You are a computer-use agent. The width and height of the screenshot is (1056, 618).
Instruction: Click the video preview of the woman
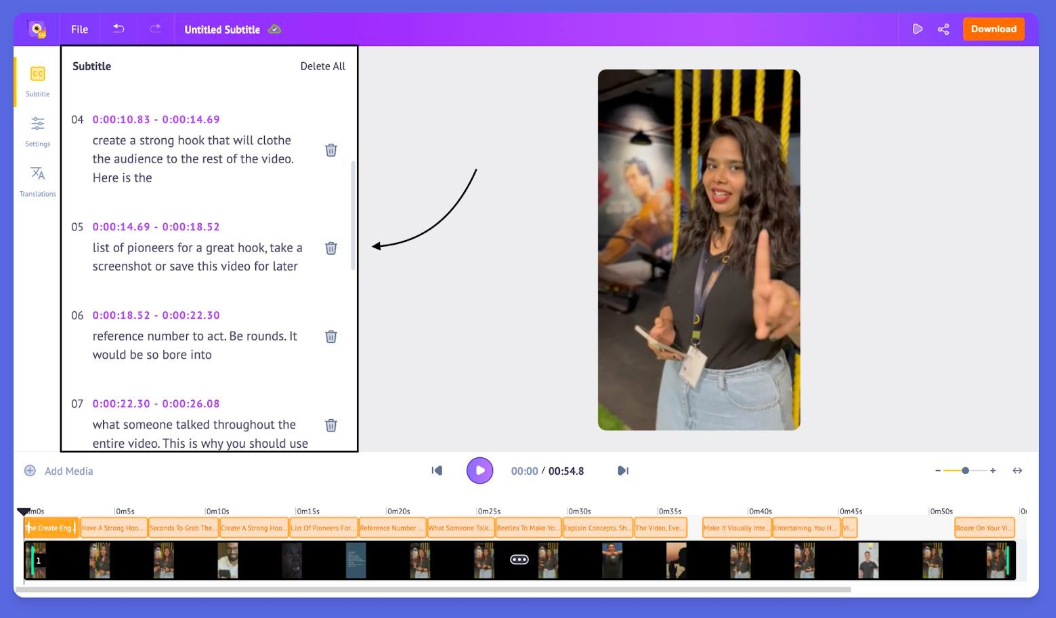699,250
